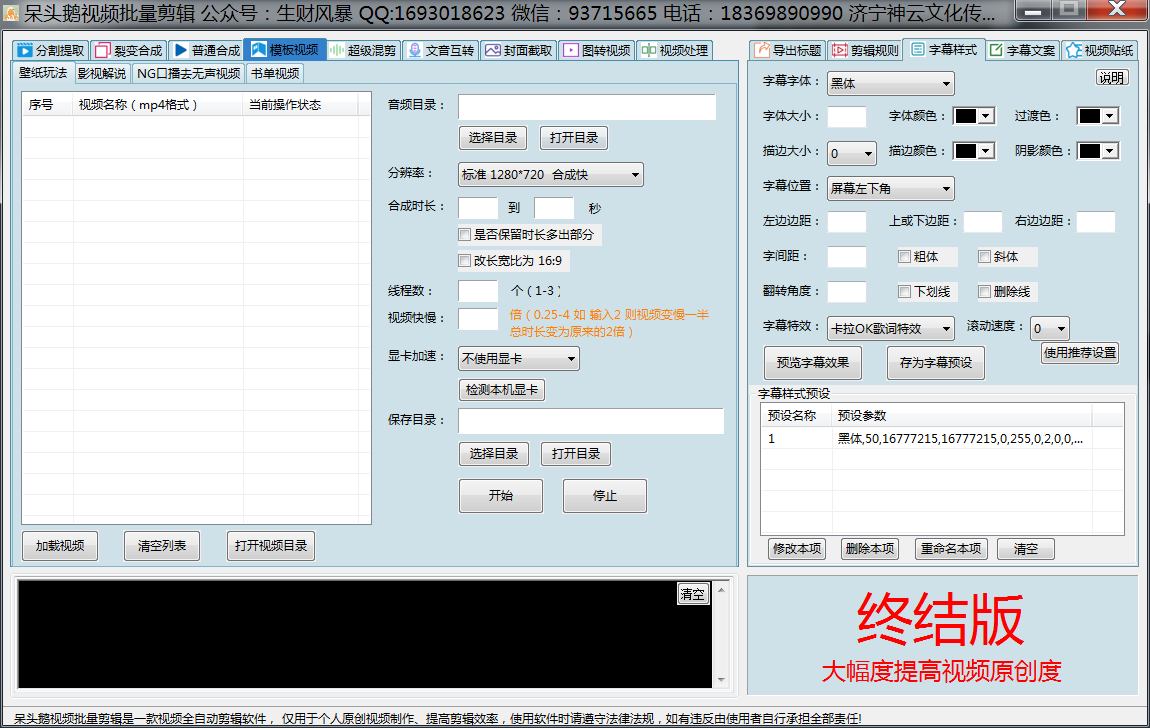Image resolution: width=1150 pixels, height=728 pixels.
Task: Click the 检测本机显卡 button
Action: [x=502, y=390]
